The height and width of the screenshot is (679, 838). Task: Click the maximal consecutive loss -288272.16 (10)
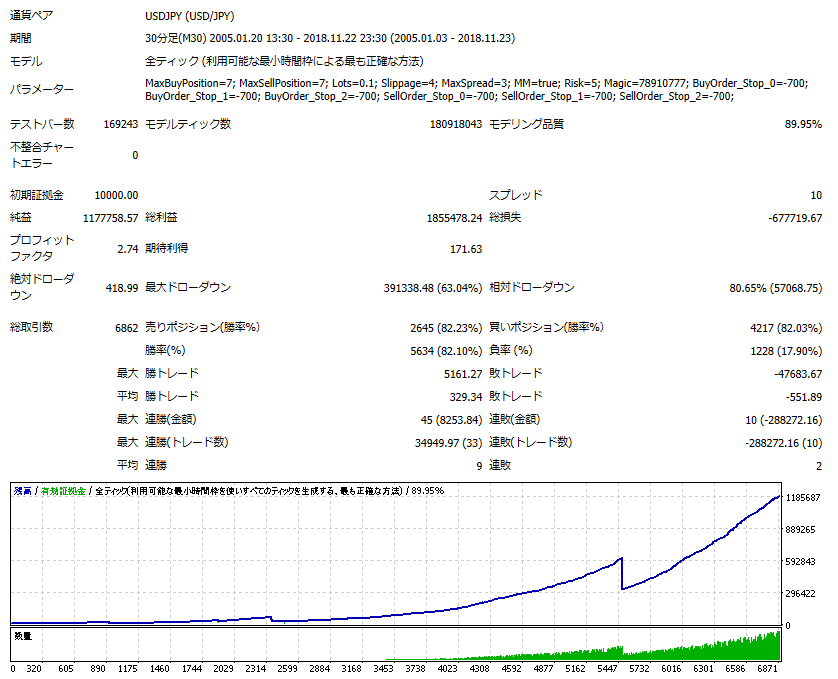coord(783,443)
